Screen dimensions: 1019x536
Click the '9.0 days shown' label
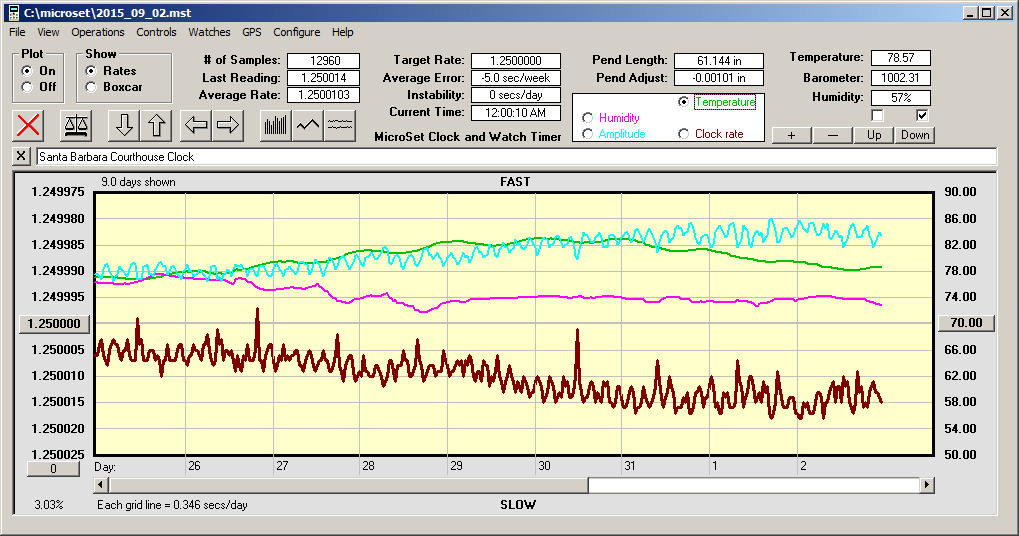[x=138, y=182]
